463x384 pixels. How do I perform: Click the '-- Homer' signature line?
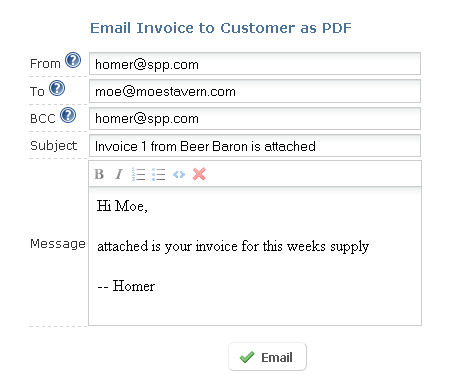point(126,286)
